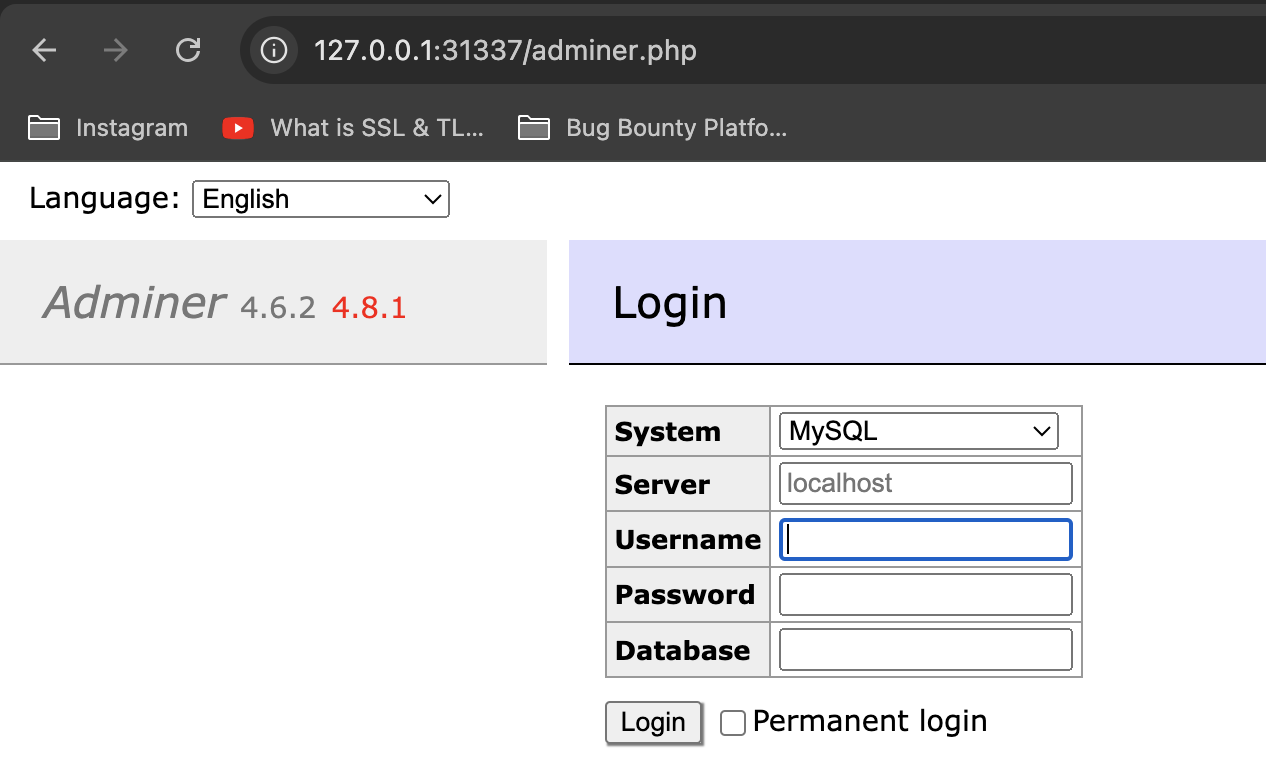Open the What is SSL & TL... bookmark
This screenshot has width=1266, height=763.
353,128
